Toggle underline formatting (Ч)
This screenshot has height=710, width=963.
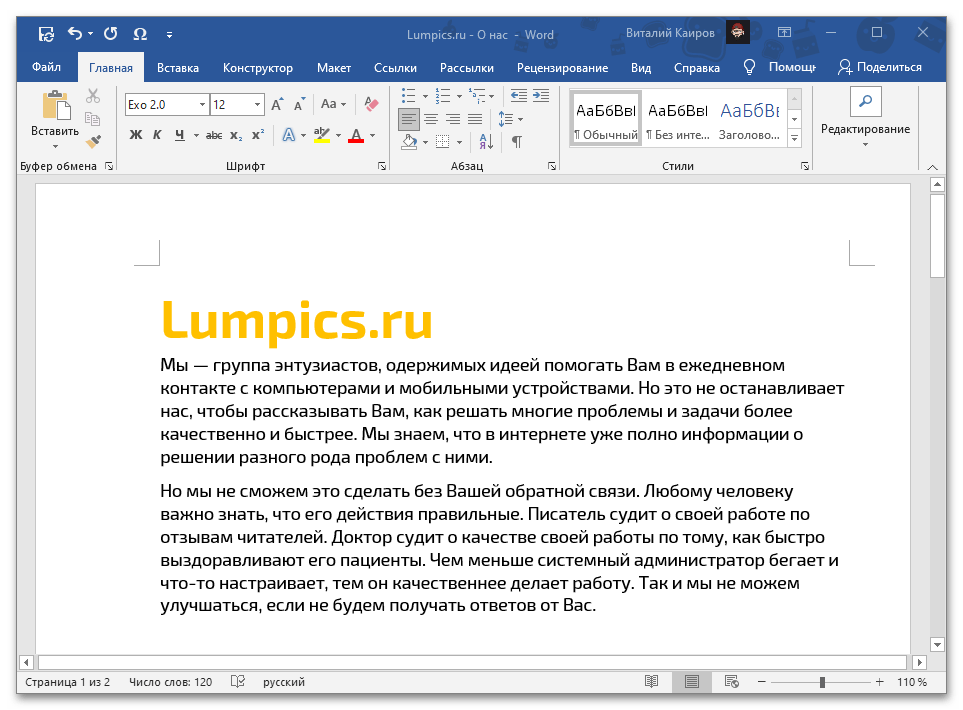coord(179,135)
